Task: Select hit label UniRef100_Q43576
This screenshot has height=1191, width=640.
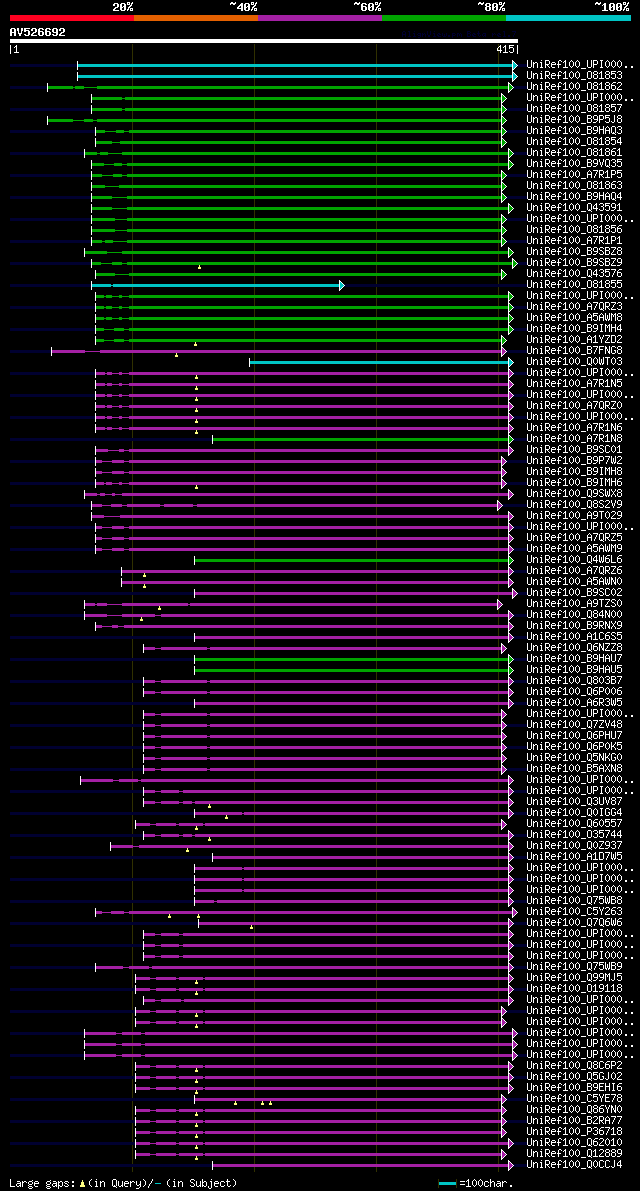Action: pyautogui.click(x=574, y=274)
